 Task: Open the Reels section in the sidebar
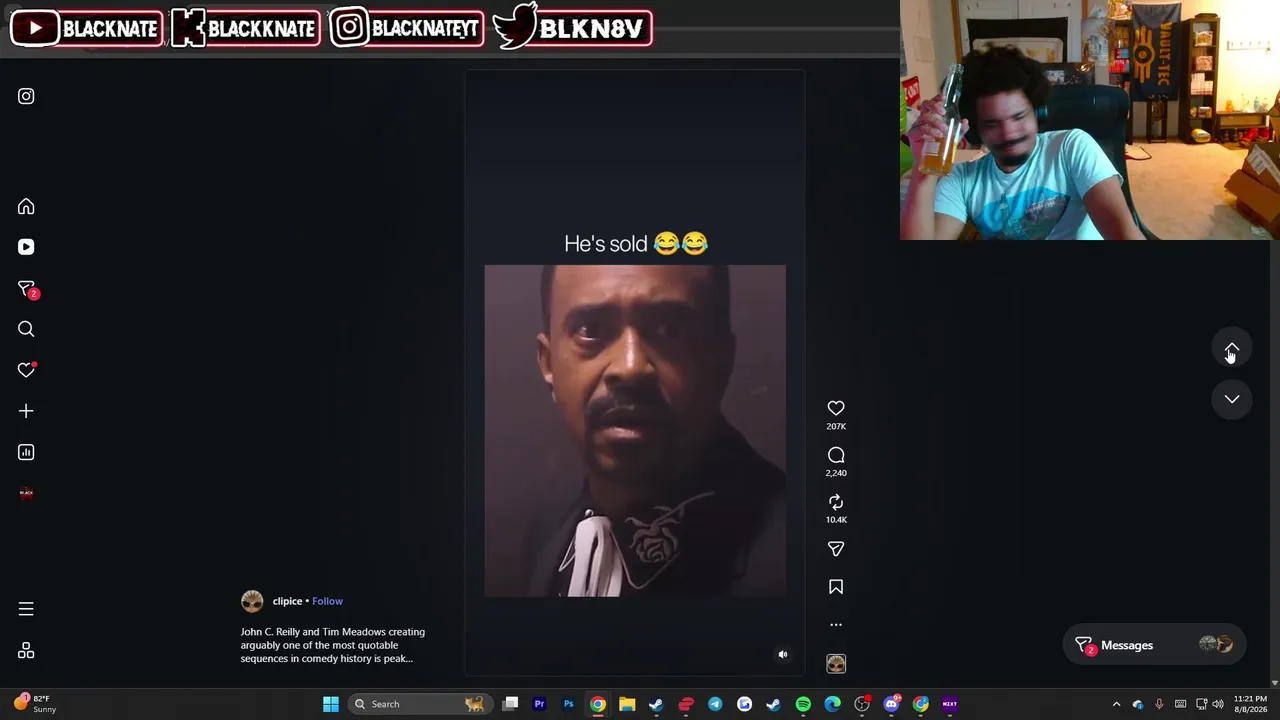[26, 247]
